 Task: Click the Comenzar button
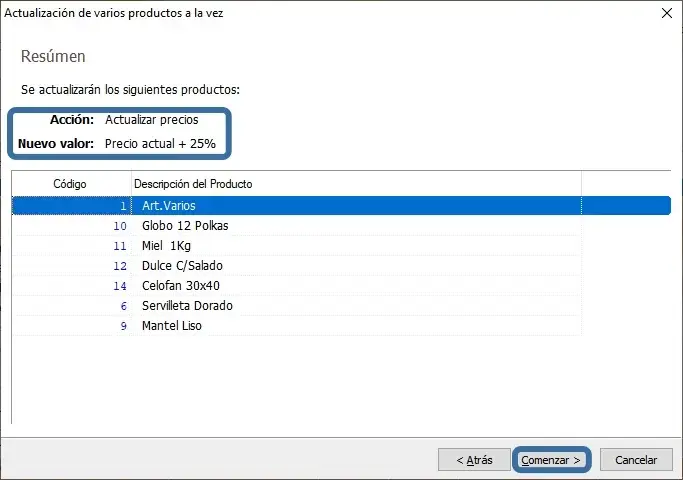(551, 460)
